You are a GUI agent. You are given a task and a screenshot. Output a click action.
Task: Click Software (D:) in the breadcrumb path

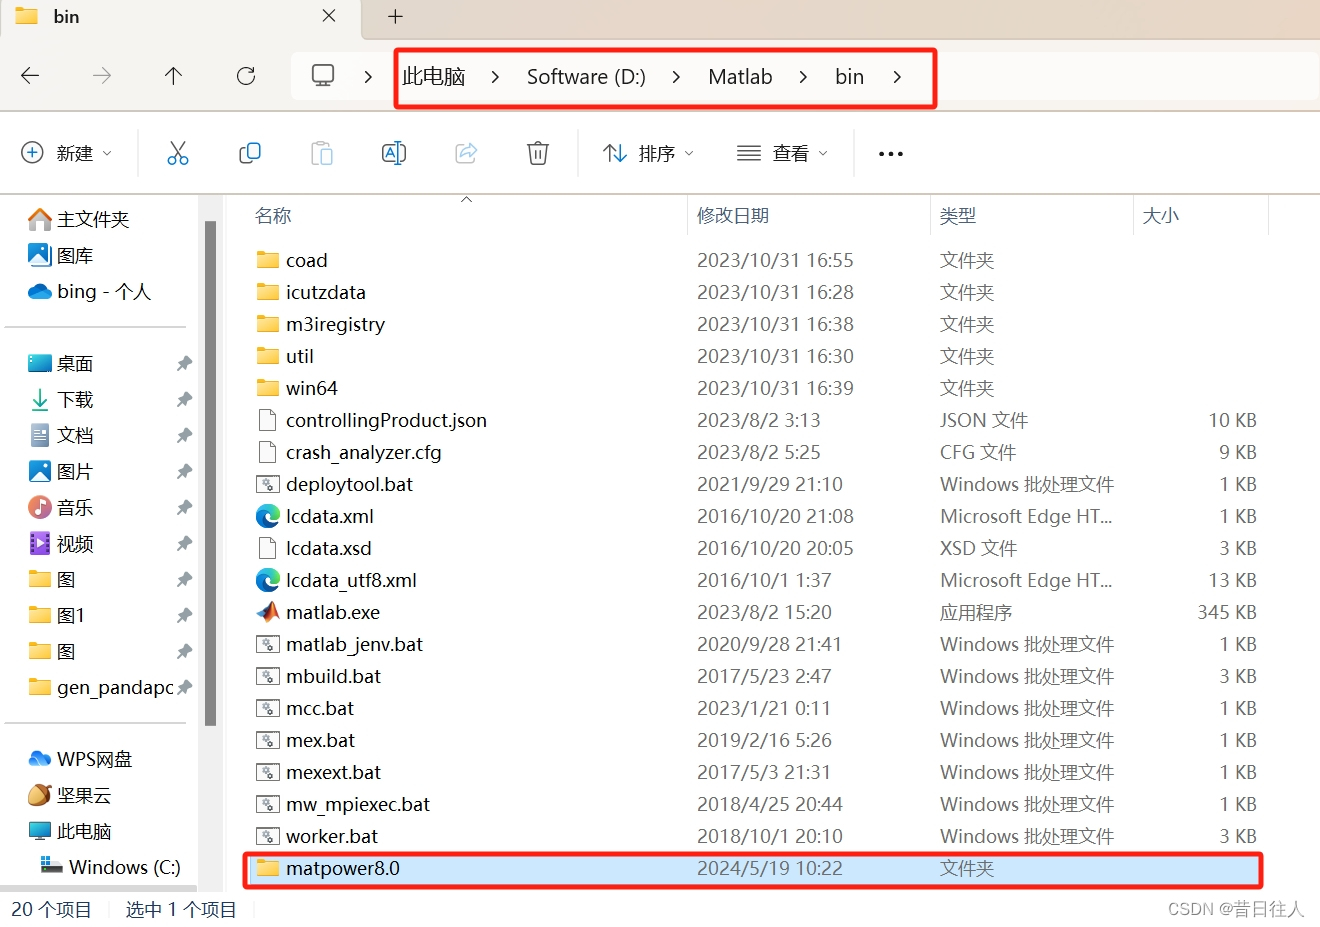(x=586, y=76)
